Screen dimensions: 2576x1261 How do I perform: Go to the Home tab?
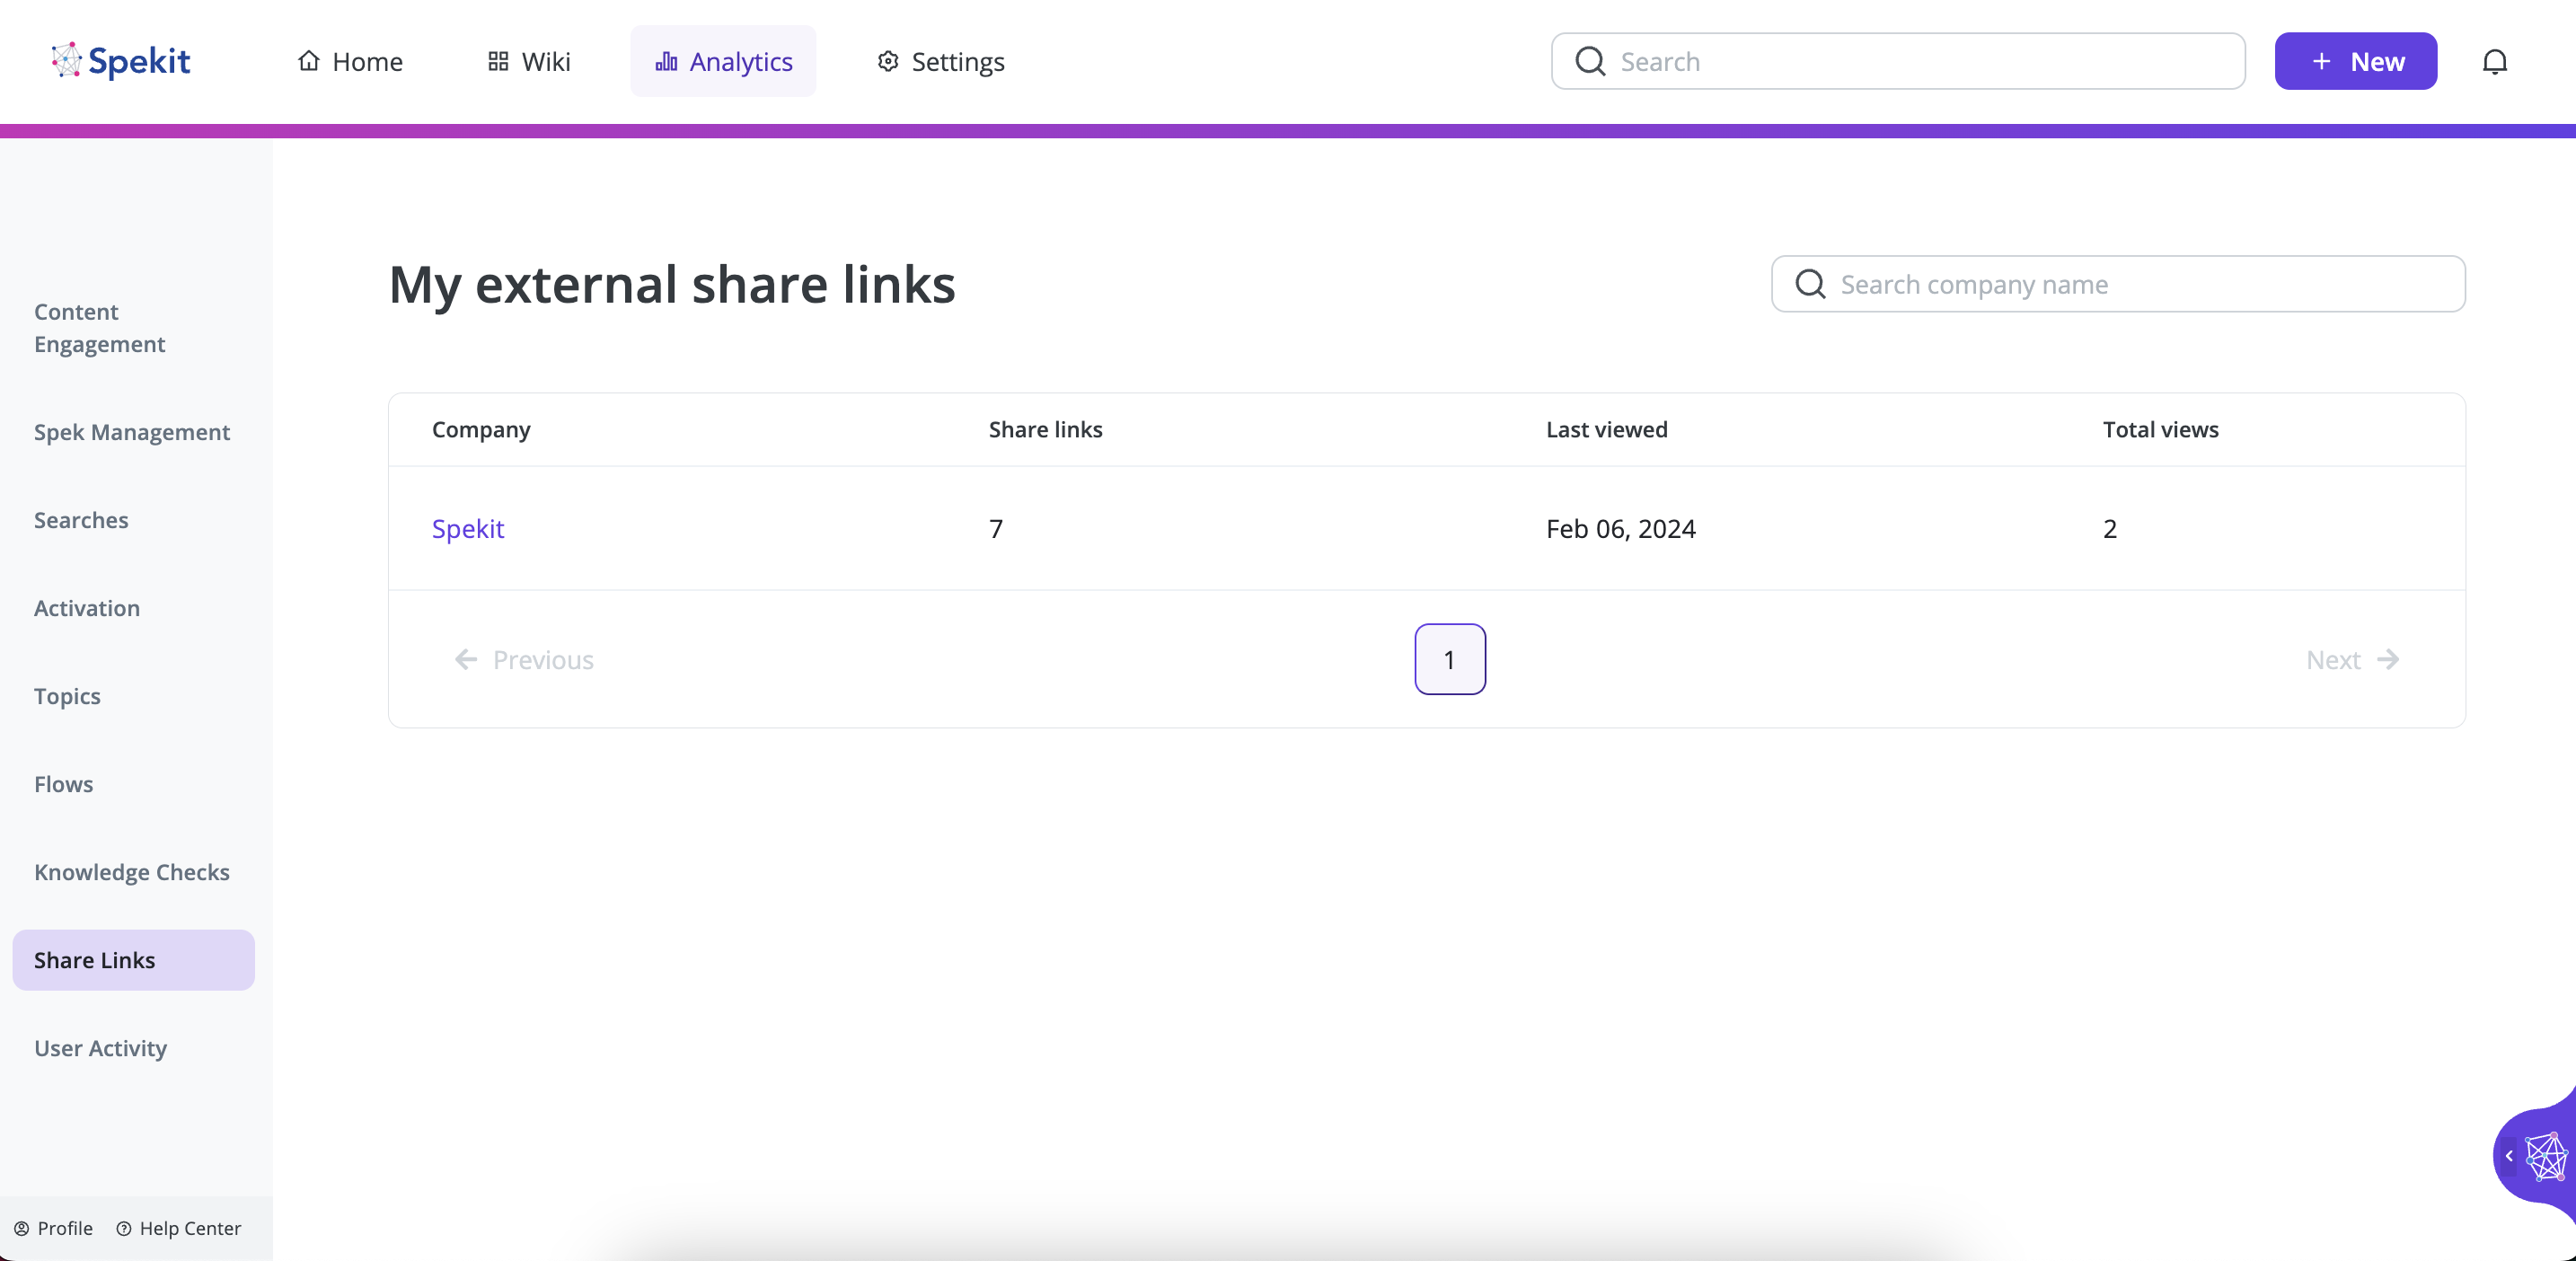(x=350, y=61)
